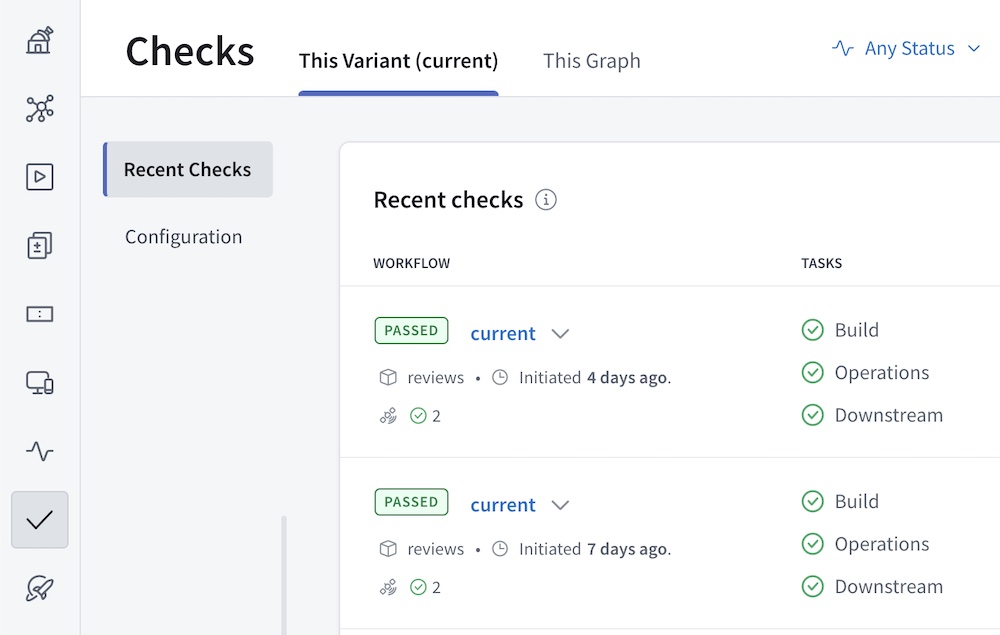Open the Explorer via the play icon

(39, 177)
